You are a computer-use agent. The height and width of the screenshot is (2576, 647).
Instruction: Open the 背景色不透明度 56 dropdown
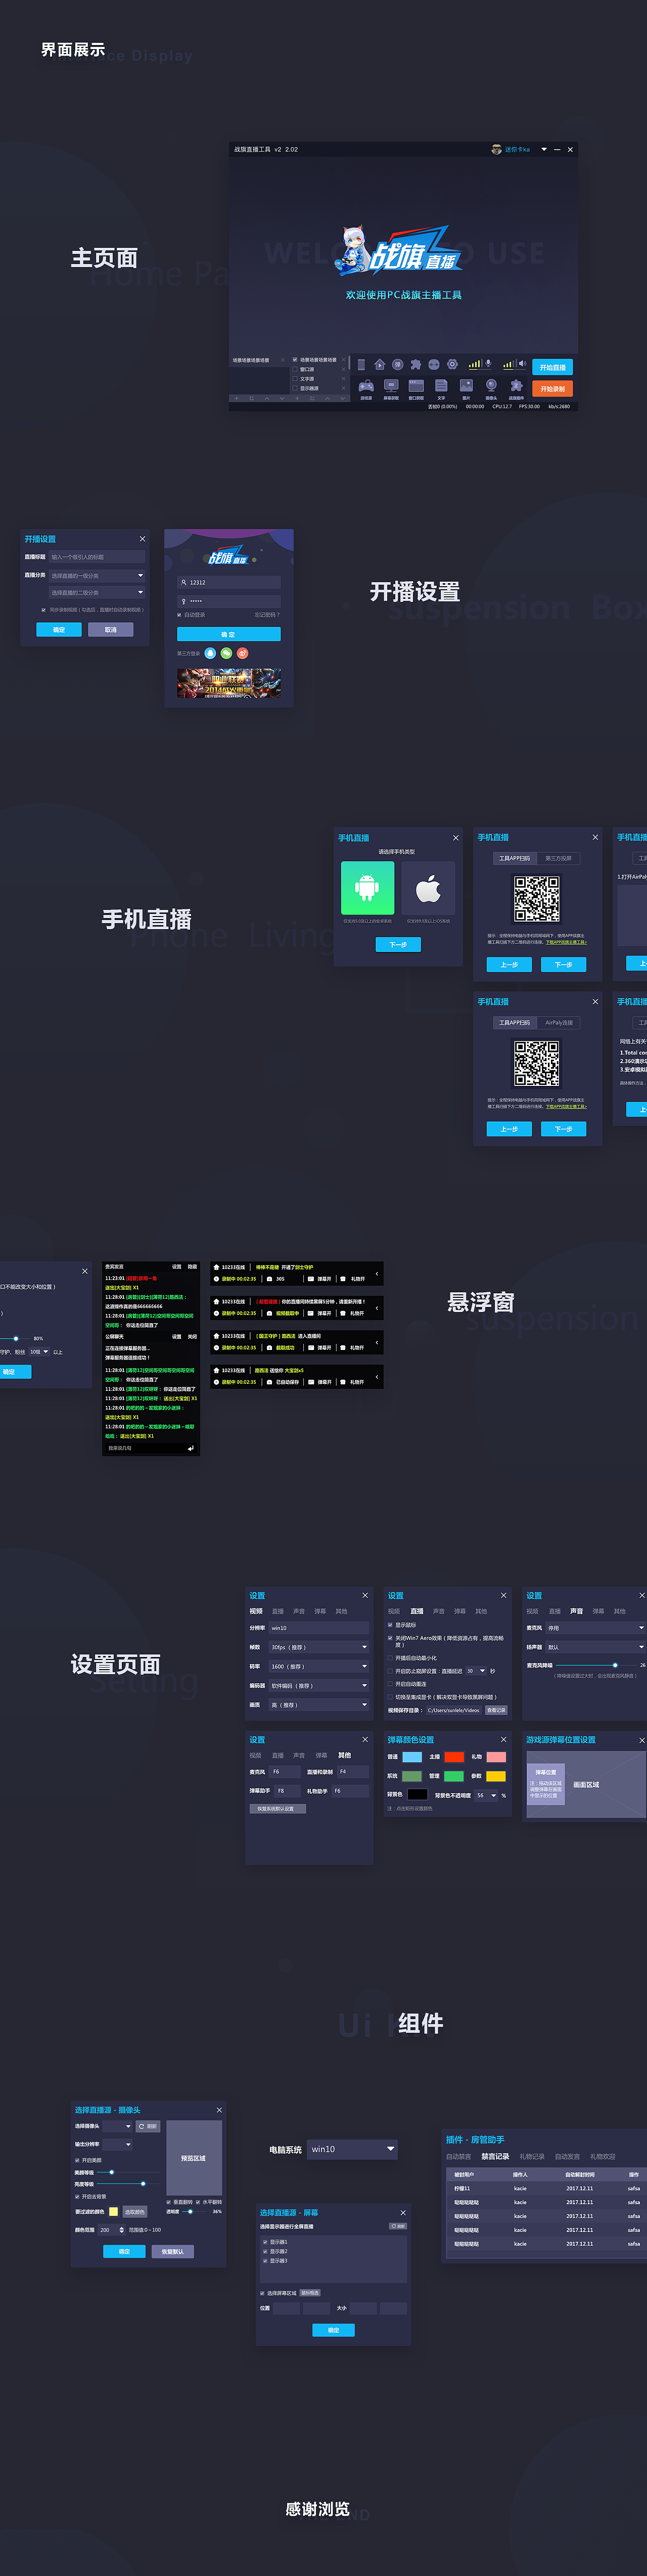(487, 1795)
